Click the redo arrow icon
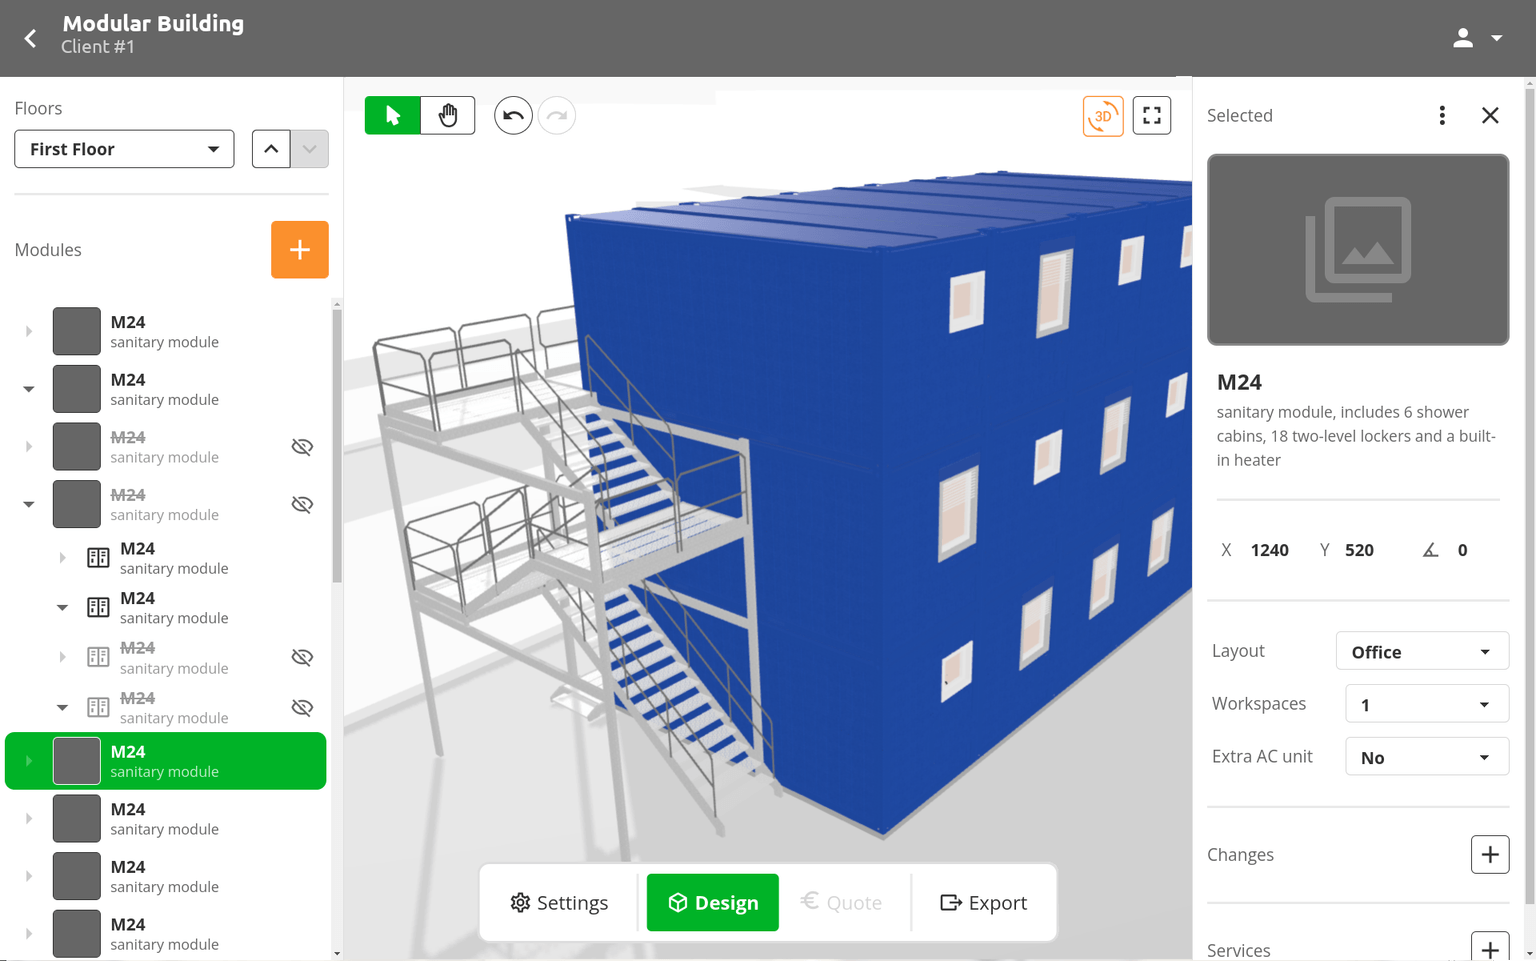Screen dimensions: 1536x961 (x=557, y=115)
